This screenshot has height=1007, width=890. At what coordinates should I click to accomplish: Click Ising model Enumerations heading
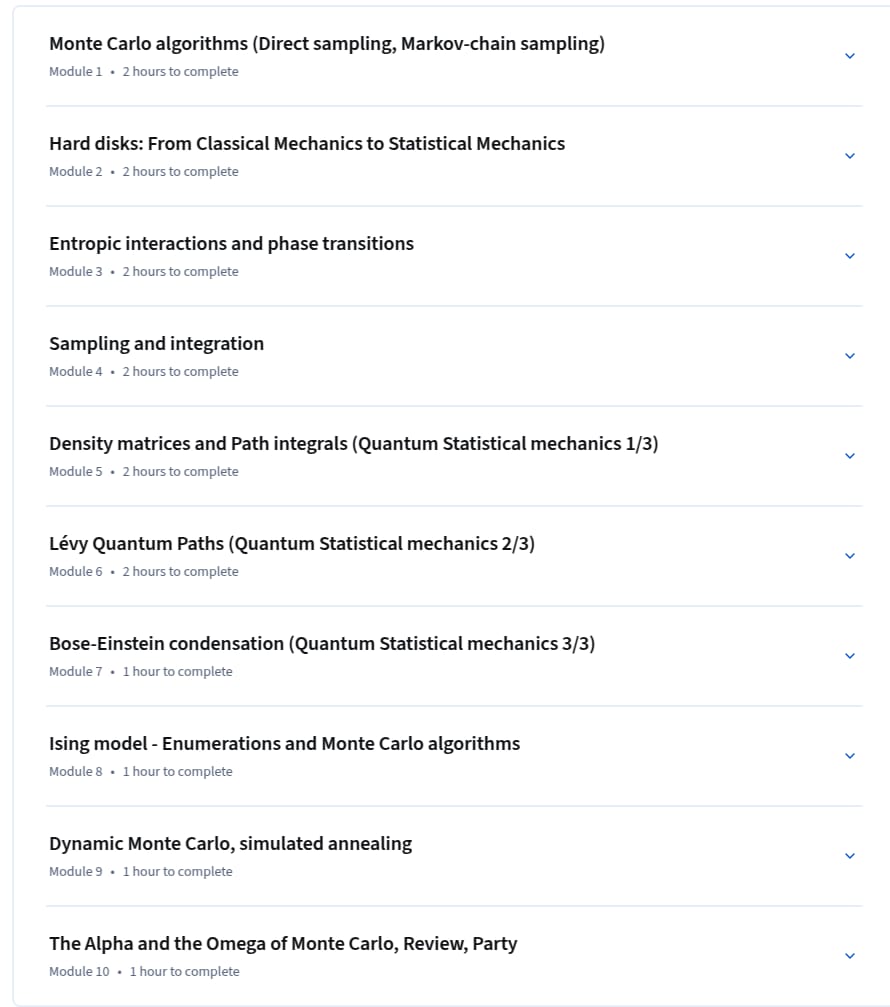[x=284, y=744]
